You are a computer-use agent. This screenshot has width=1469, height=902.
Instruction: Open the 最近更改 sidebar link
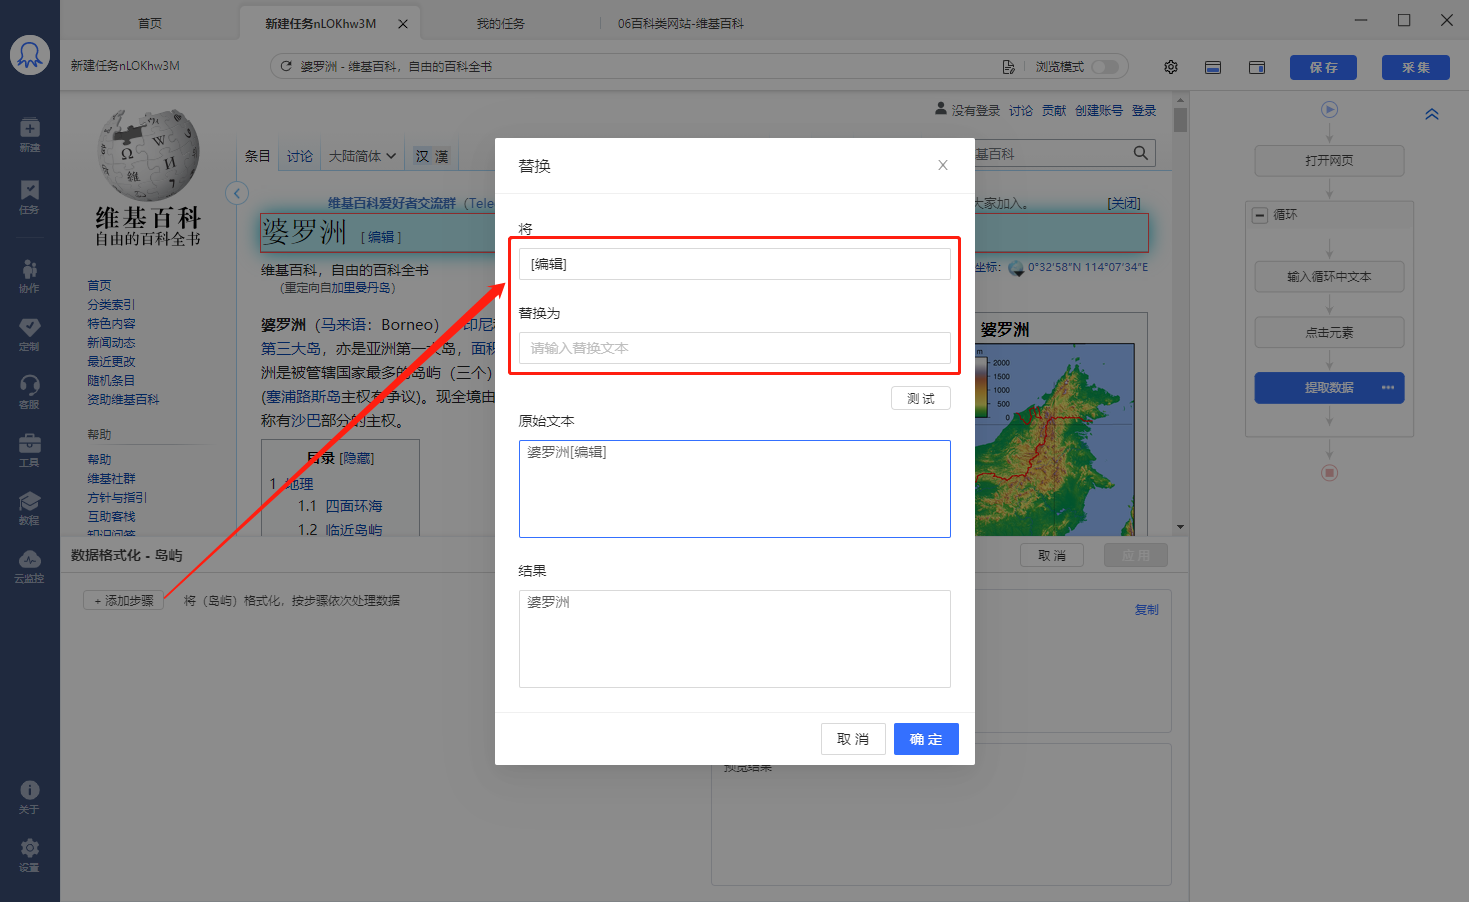pyautogui.click(x=111, y=361)
